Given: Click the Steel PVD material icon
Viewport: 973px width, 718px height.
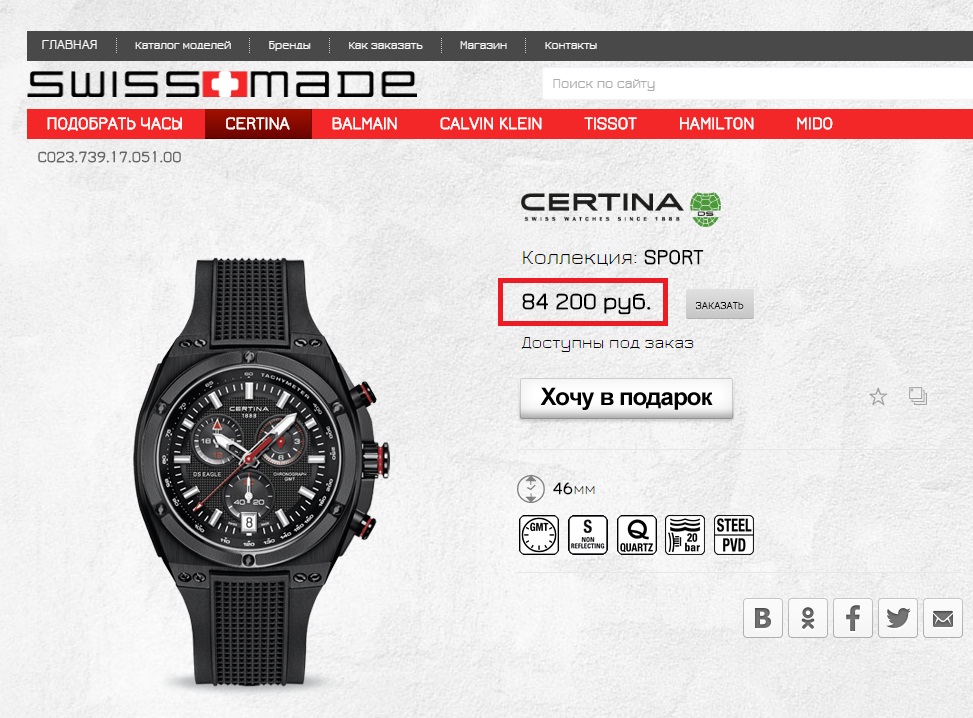Looking at the screenshot, I should coord(734,535).
